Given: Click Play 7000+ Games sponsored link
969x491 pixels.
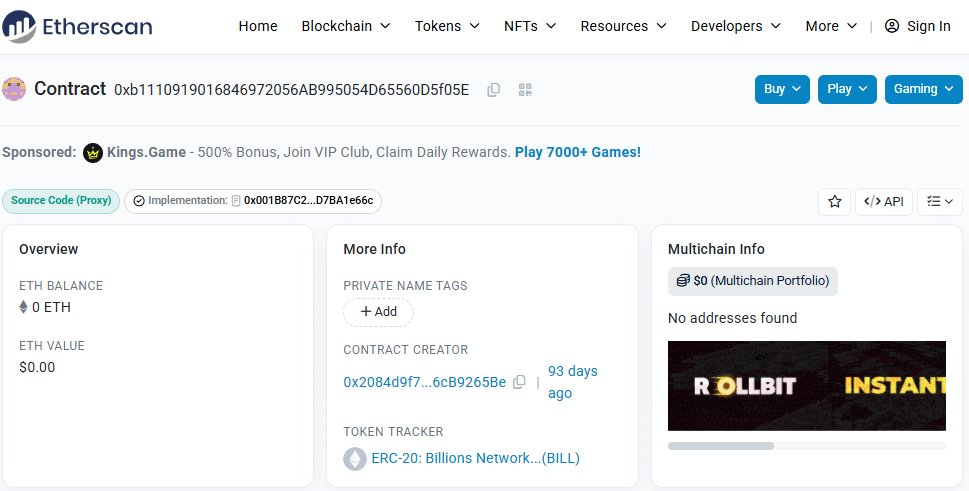Looking at the screenshot, I should tap(578, 153).
